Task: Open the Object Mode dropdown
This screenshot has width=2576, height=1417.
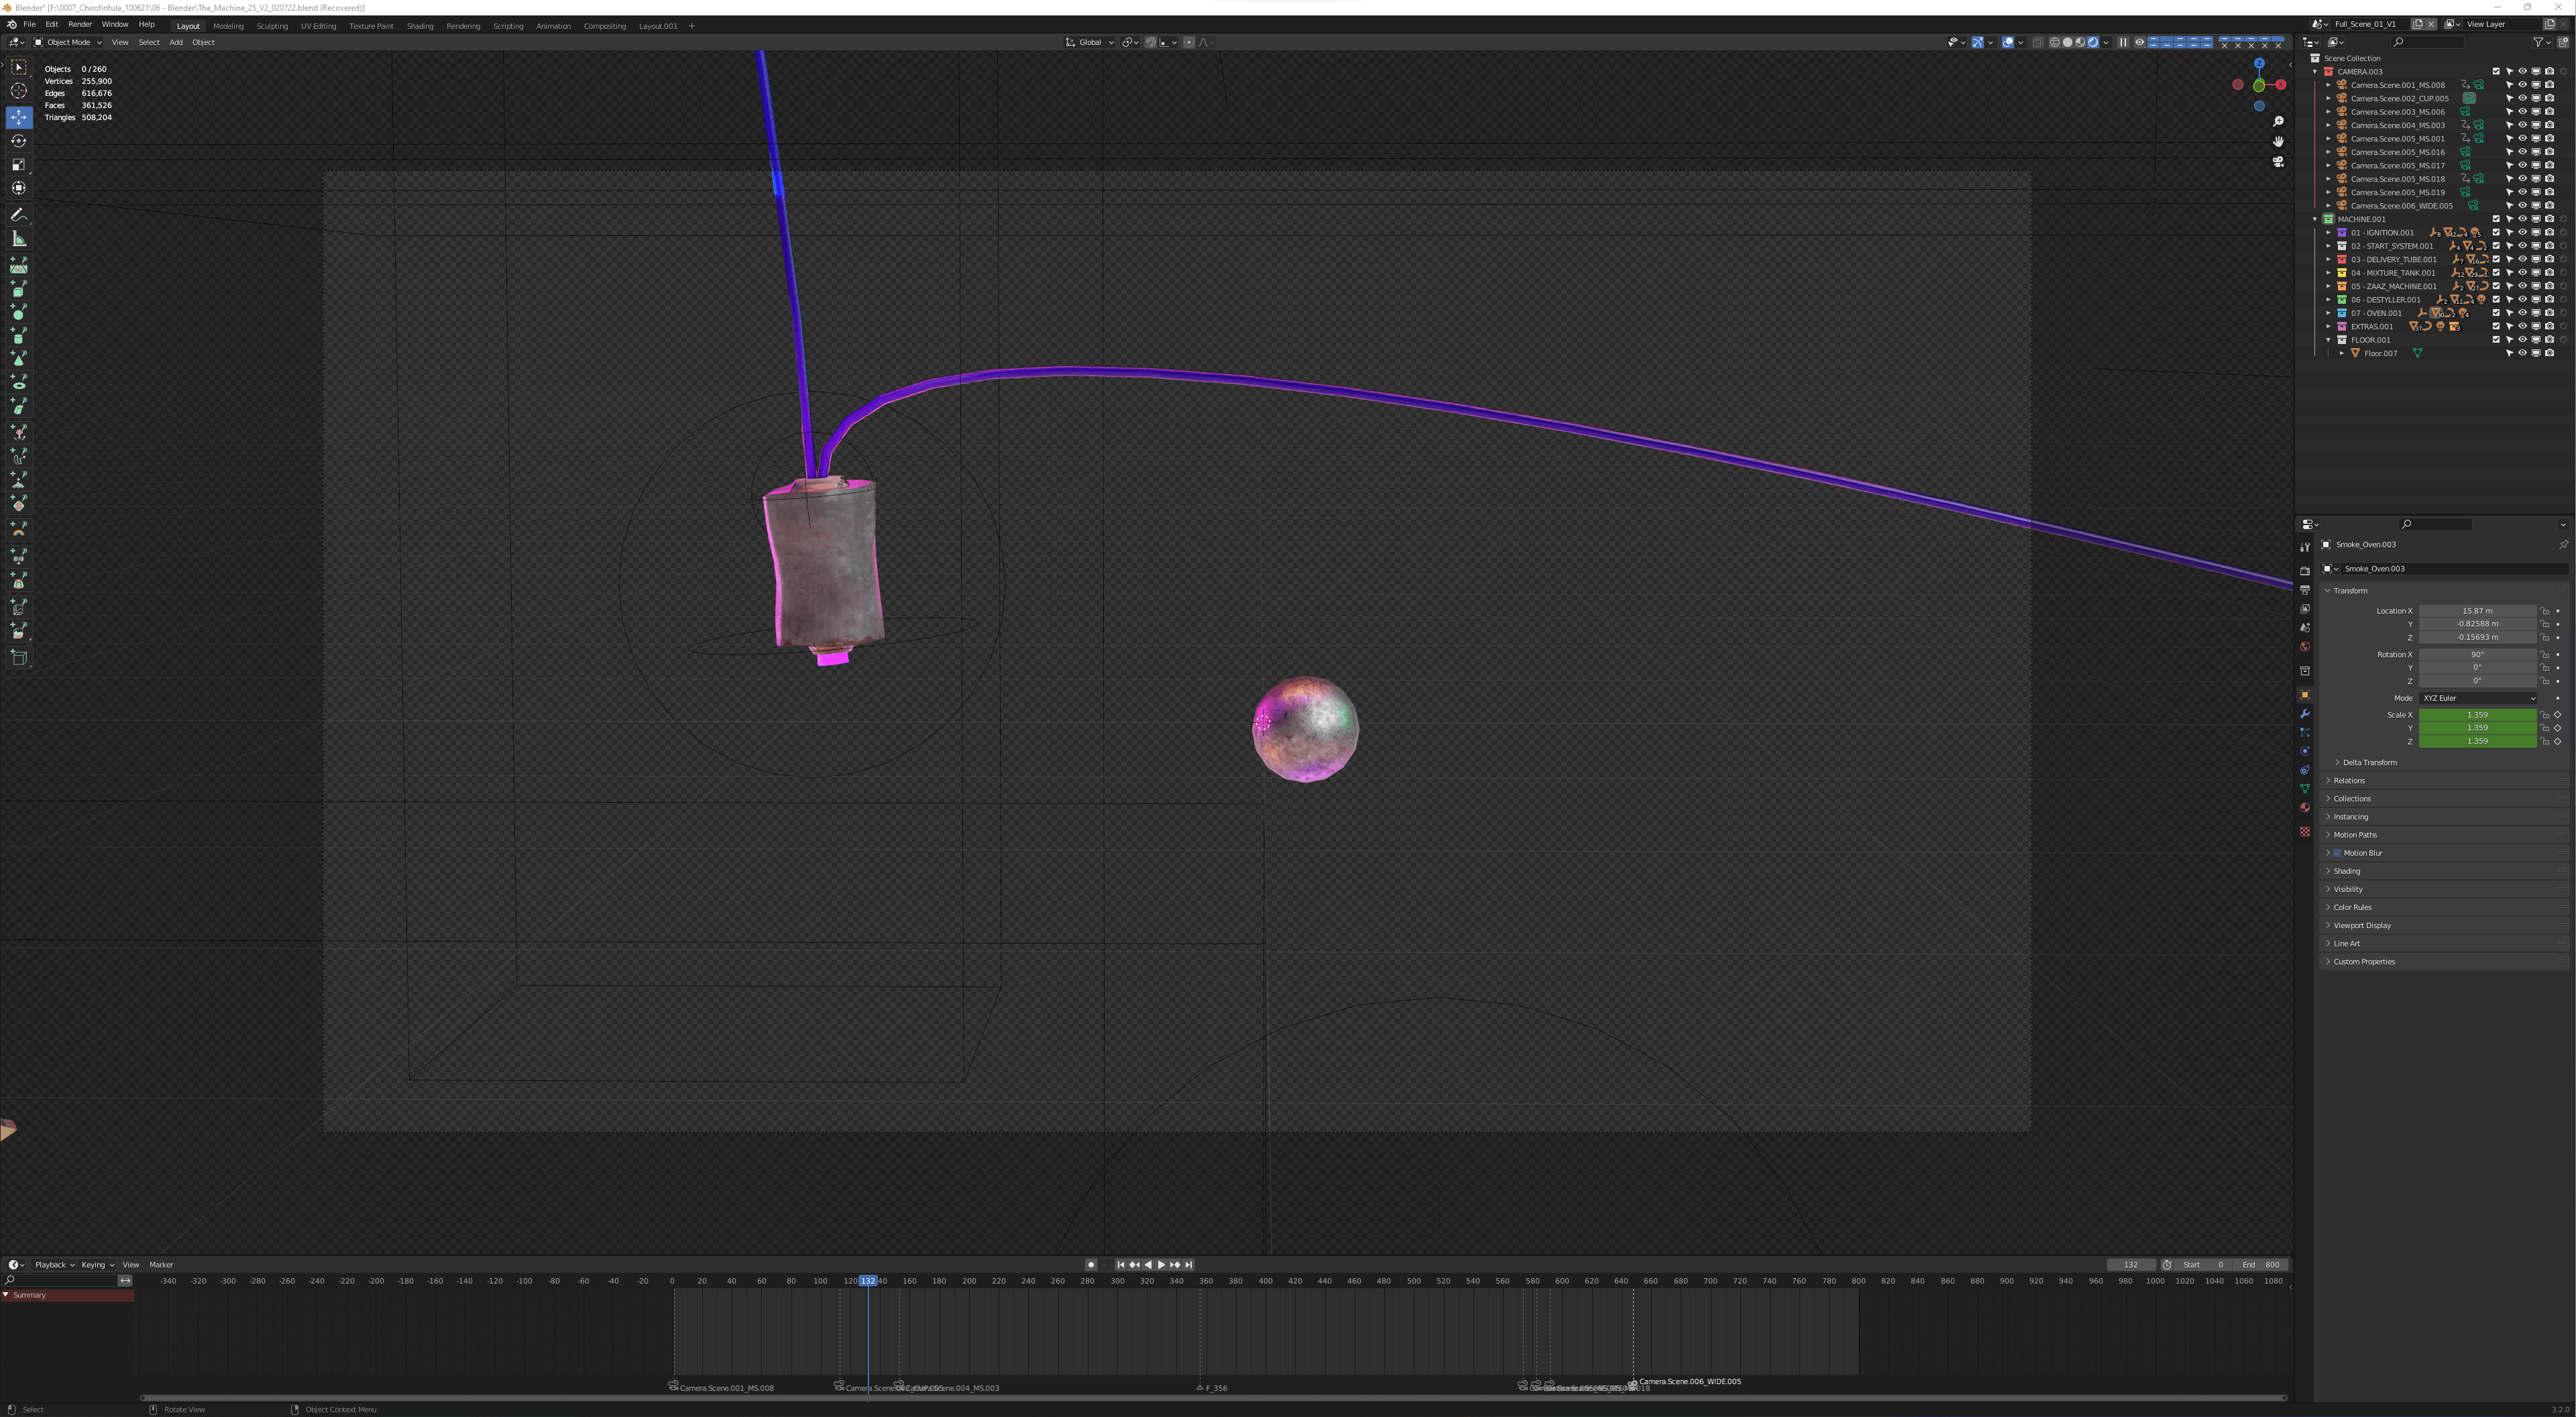Action: click(x=68, y=42)
